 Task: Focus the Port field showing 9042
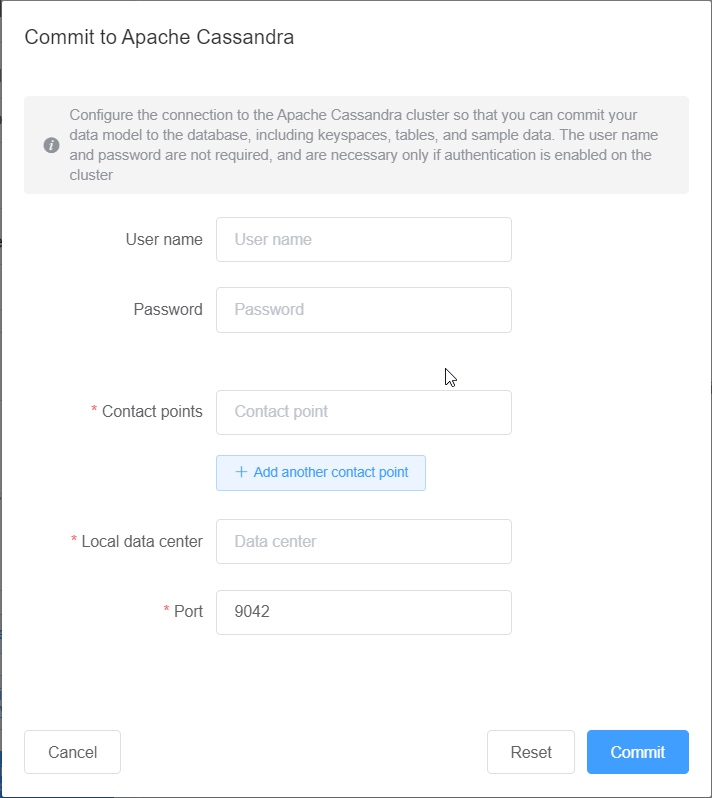(363, 612)
